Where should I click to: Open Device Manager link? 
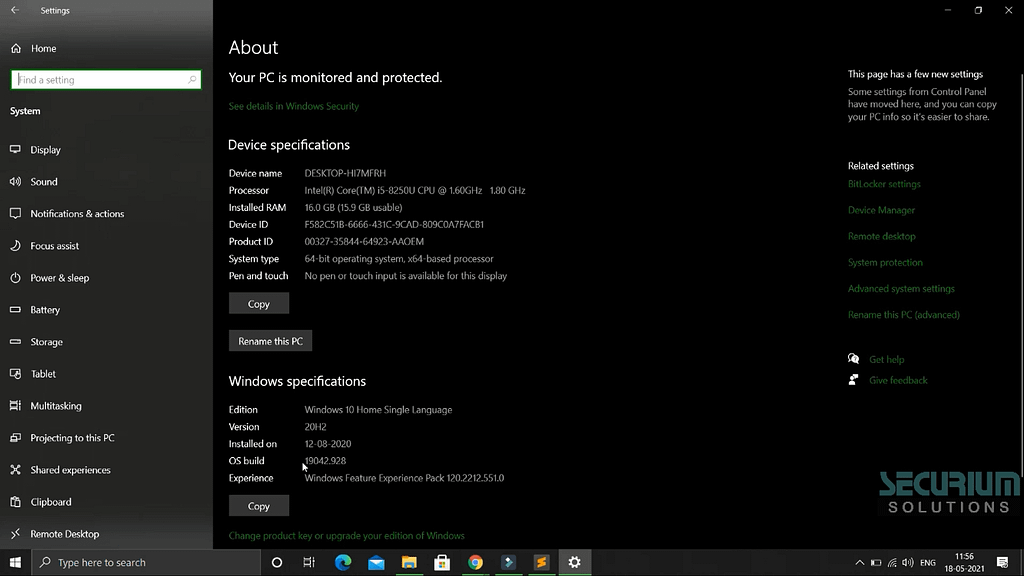coord(881,210)
